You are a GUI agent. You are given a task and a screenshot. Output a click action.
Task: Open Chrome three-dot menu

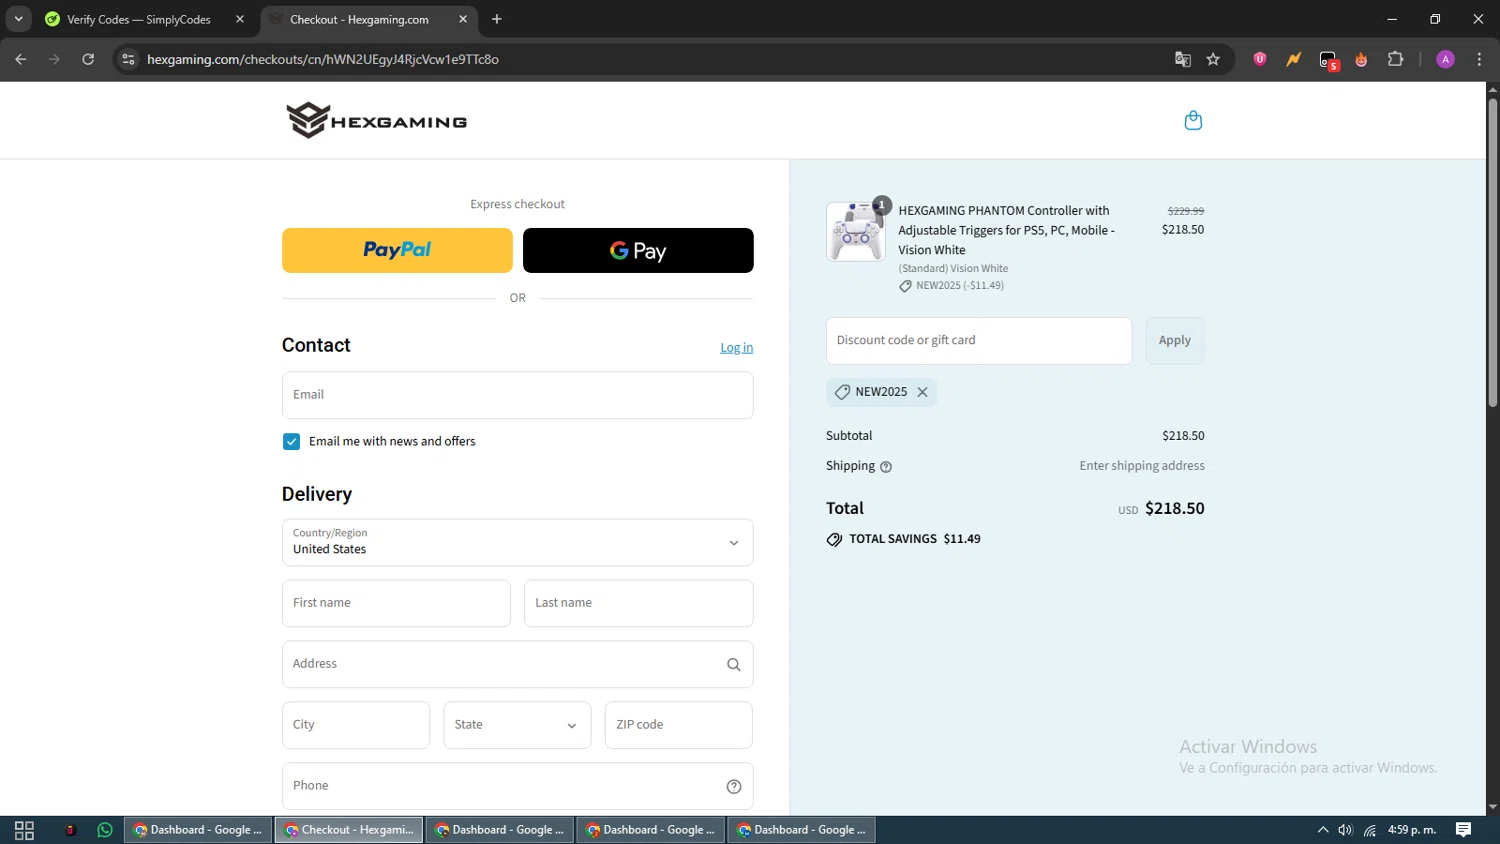tap(1479, 59)
